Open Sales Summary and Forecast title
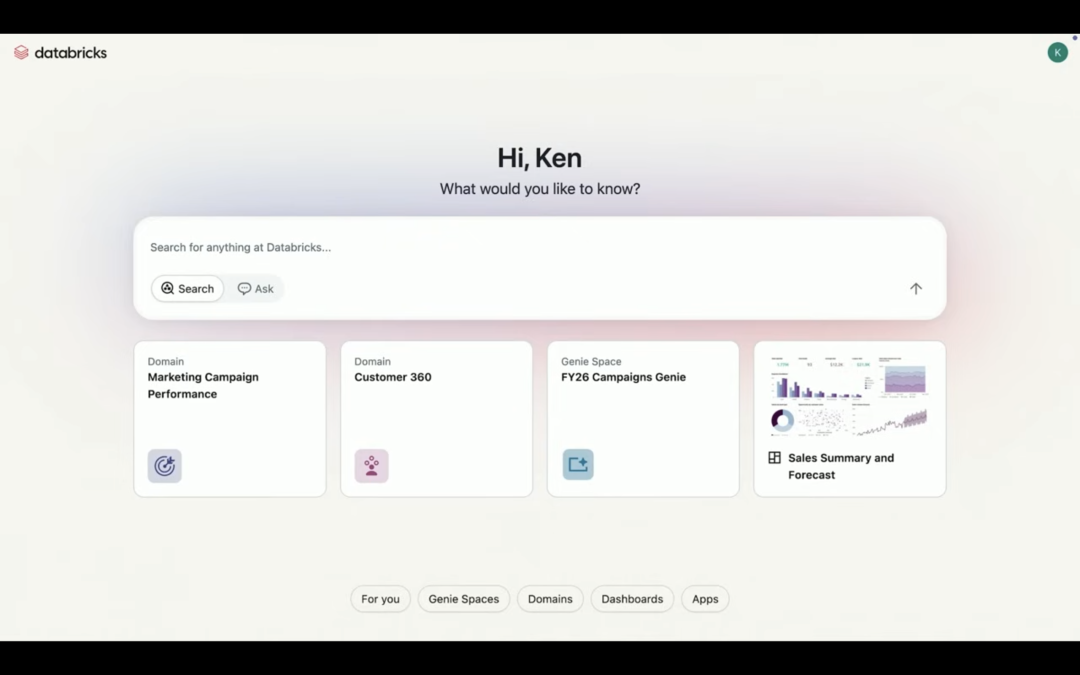1080x675 pixels. (x=841, y=466)
